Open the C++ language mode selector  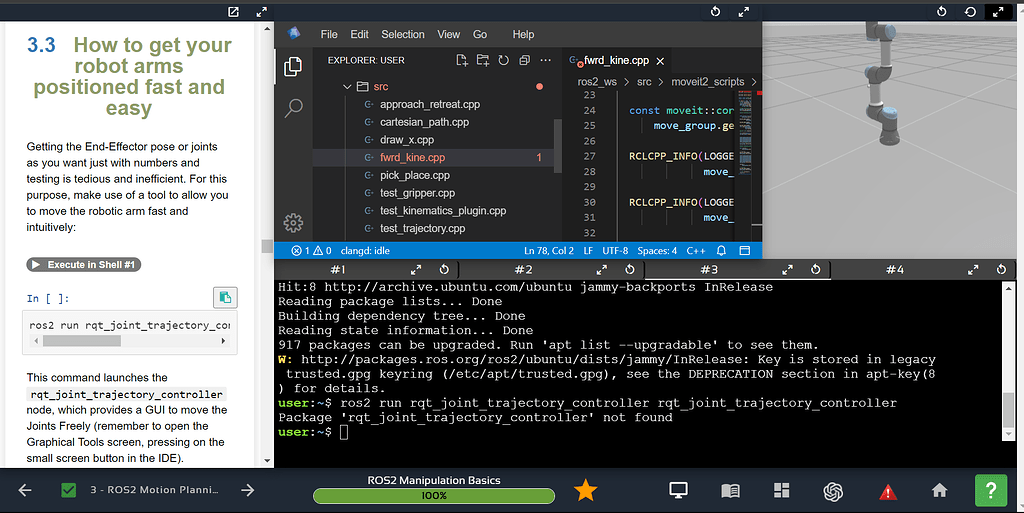pyautogui.click(x=696, y=250)
